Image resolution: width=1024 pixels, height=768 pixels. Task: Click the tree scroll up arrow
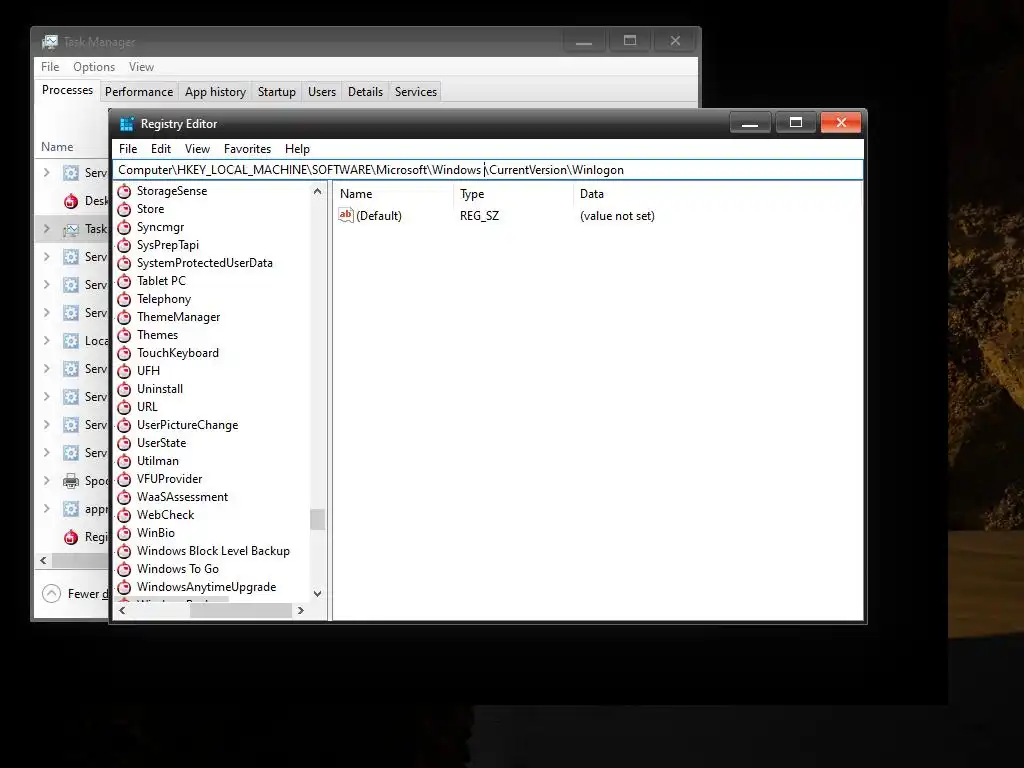[317, 191]
